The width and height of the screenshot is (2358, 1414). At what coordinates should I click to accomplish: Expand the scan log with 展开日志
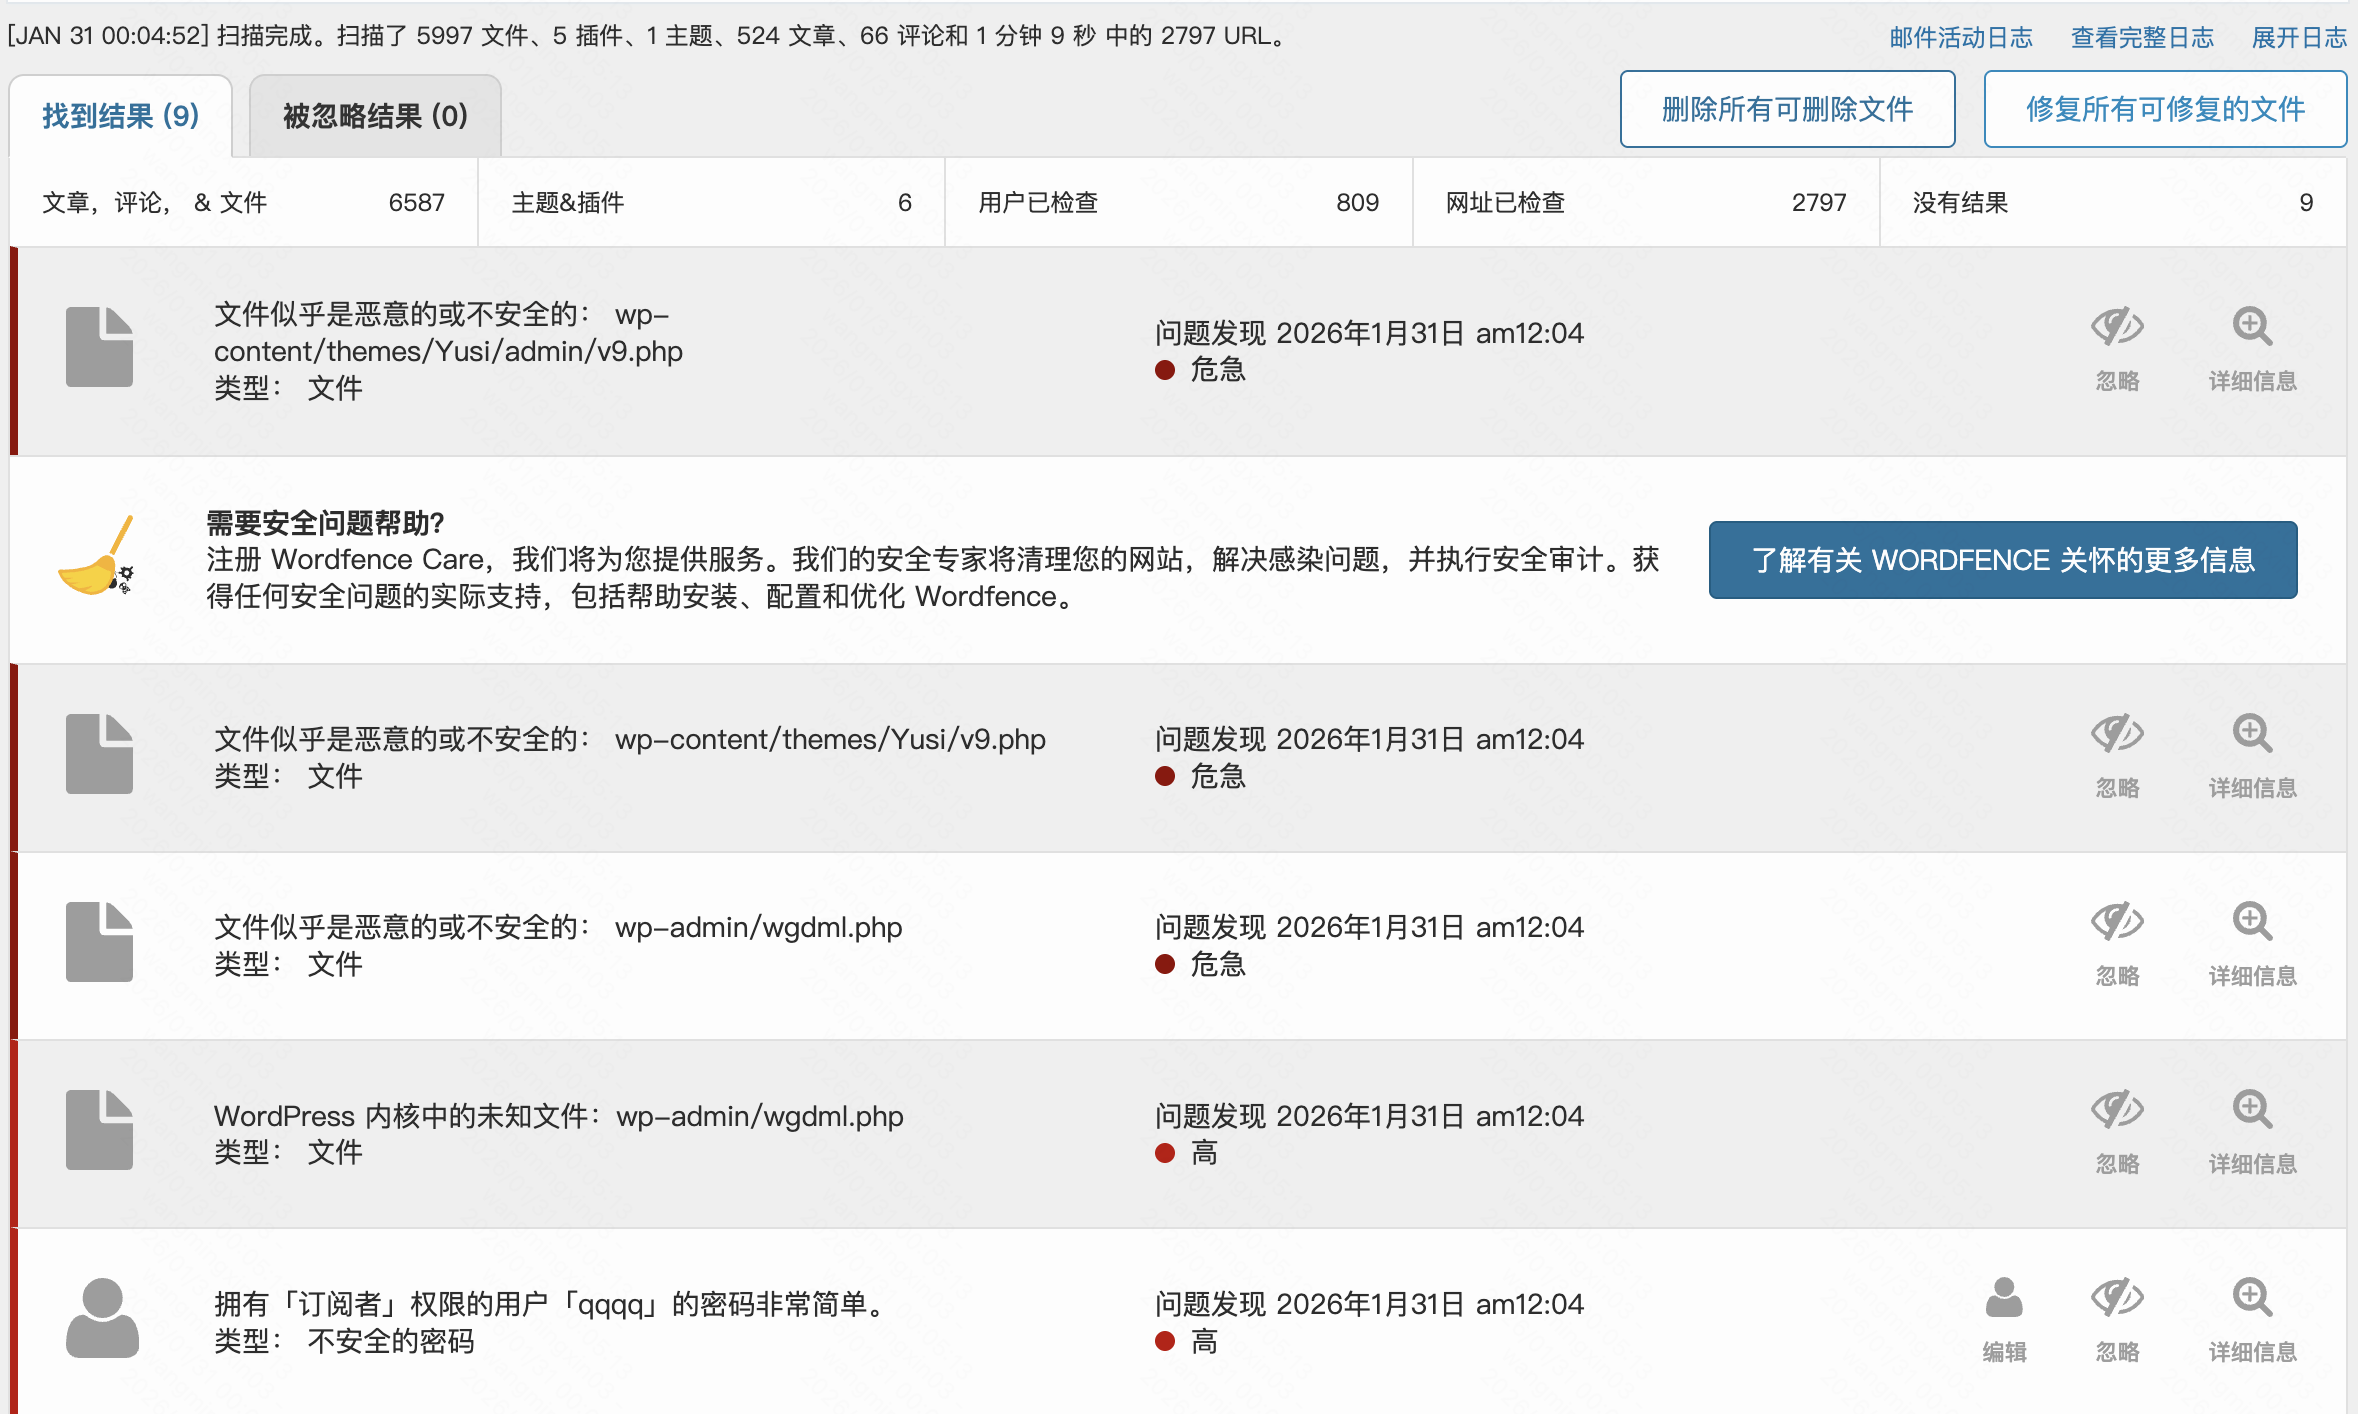pos(2298,37)
